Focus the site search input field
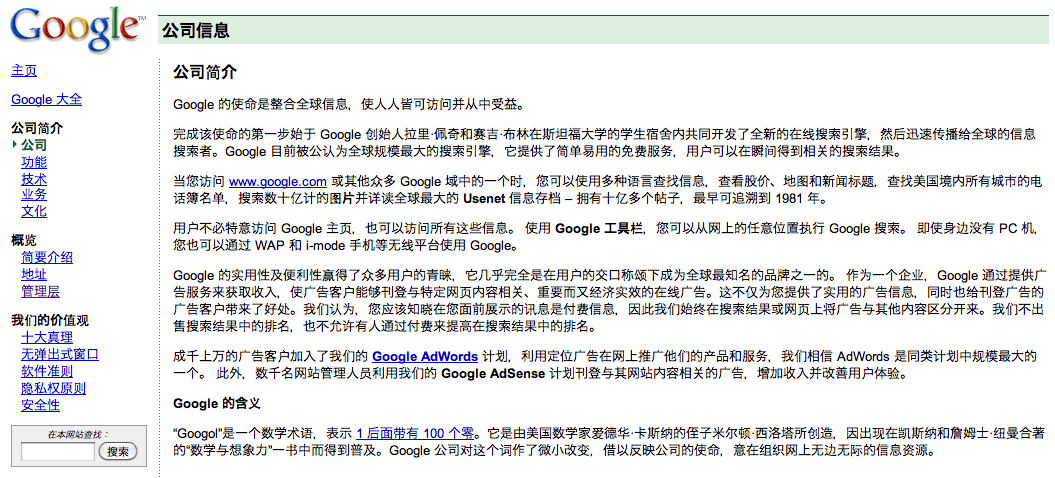Screen dimensions: 1055x478 [58, 451]
